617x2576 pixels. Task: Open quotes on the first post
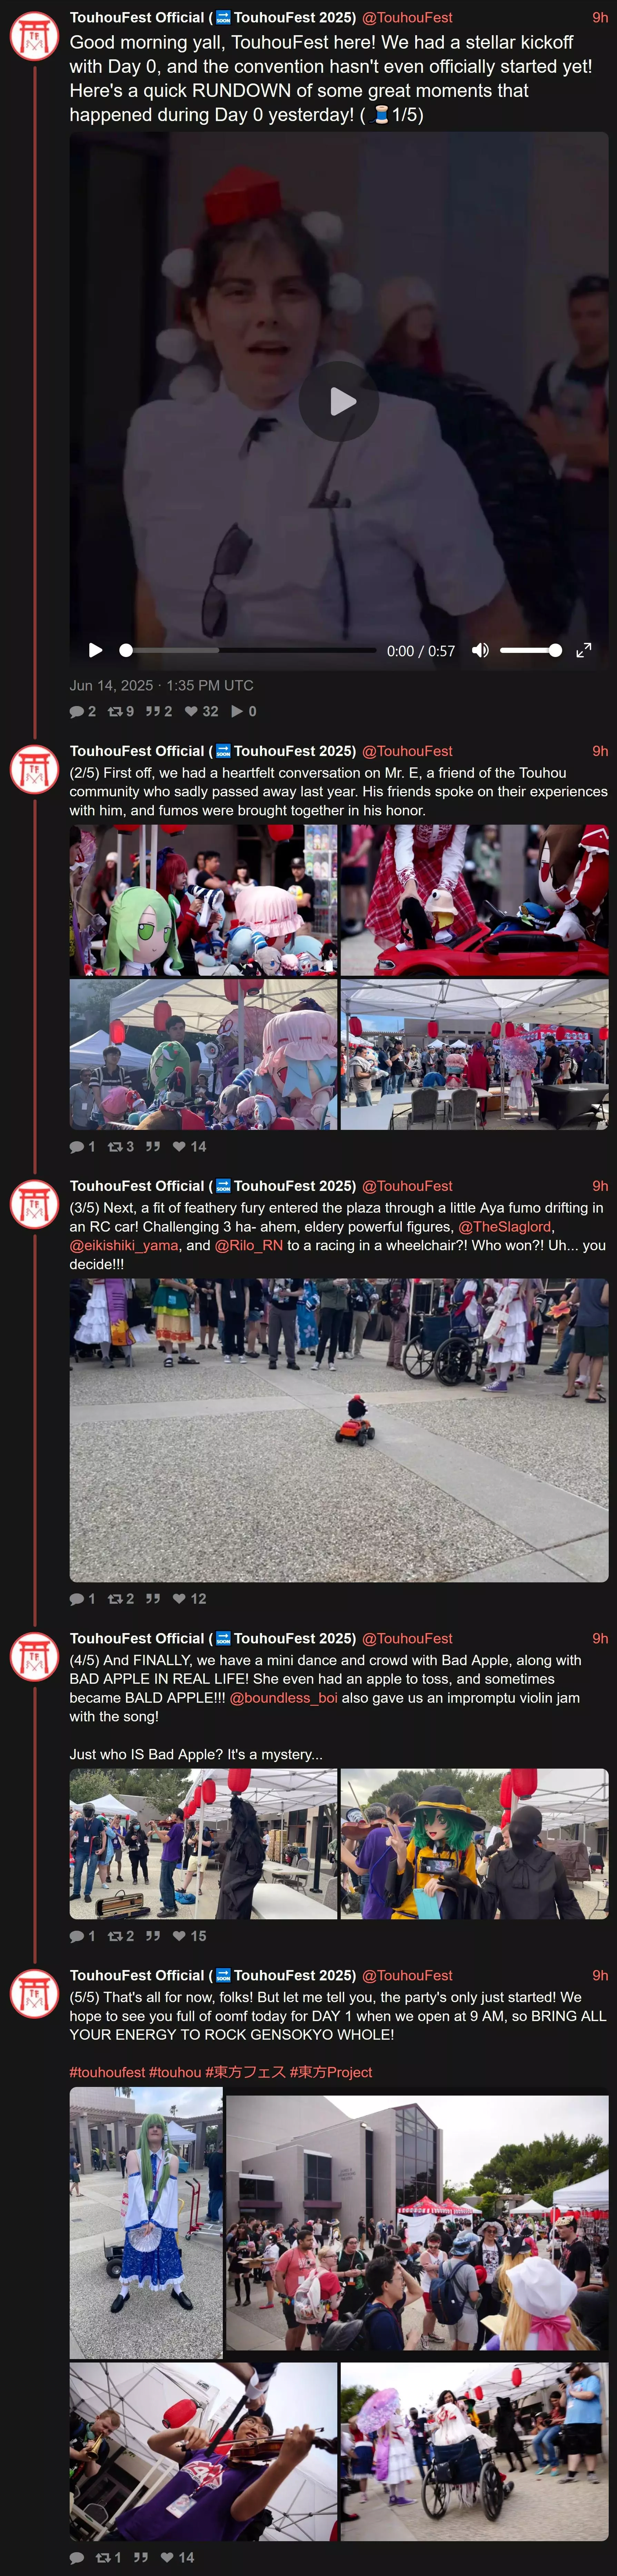[x=158, y=711]
